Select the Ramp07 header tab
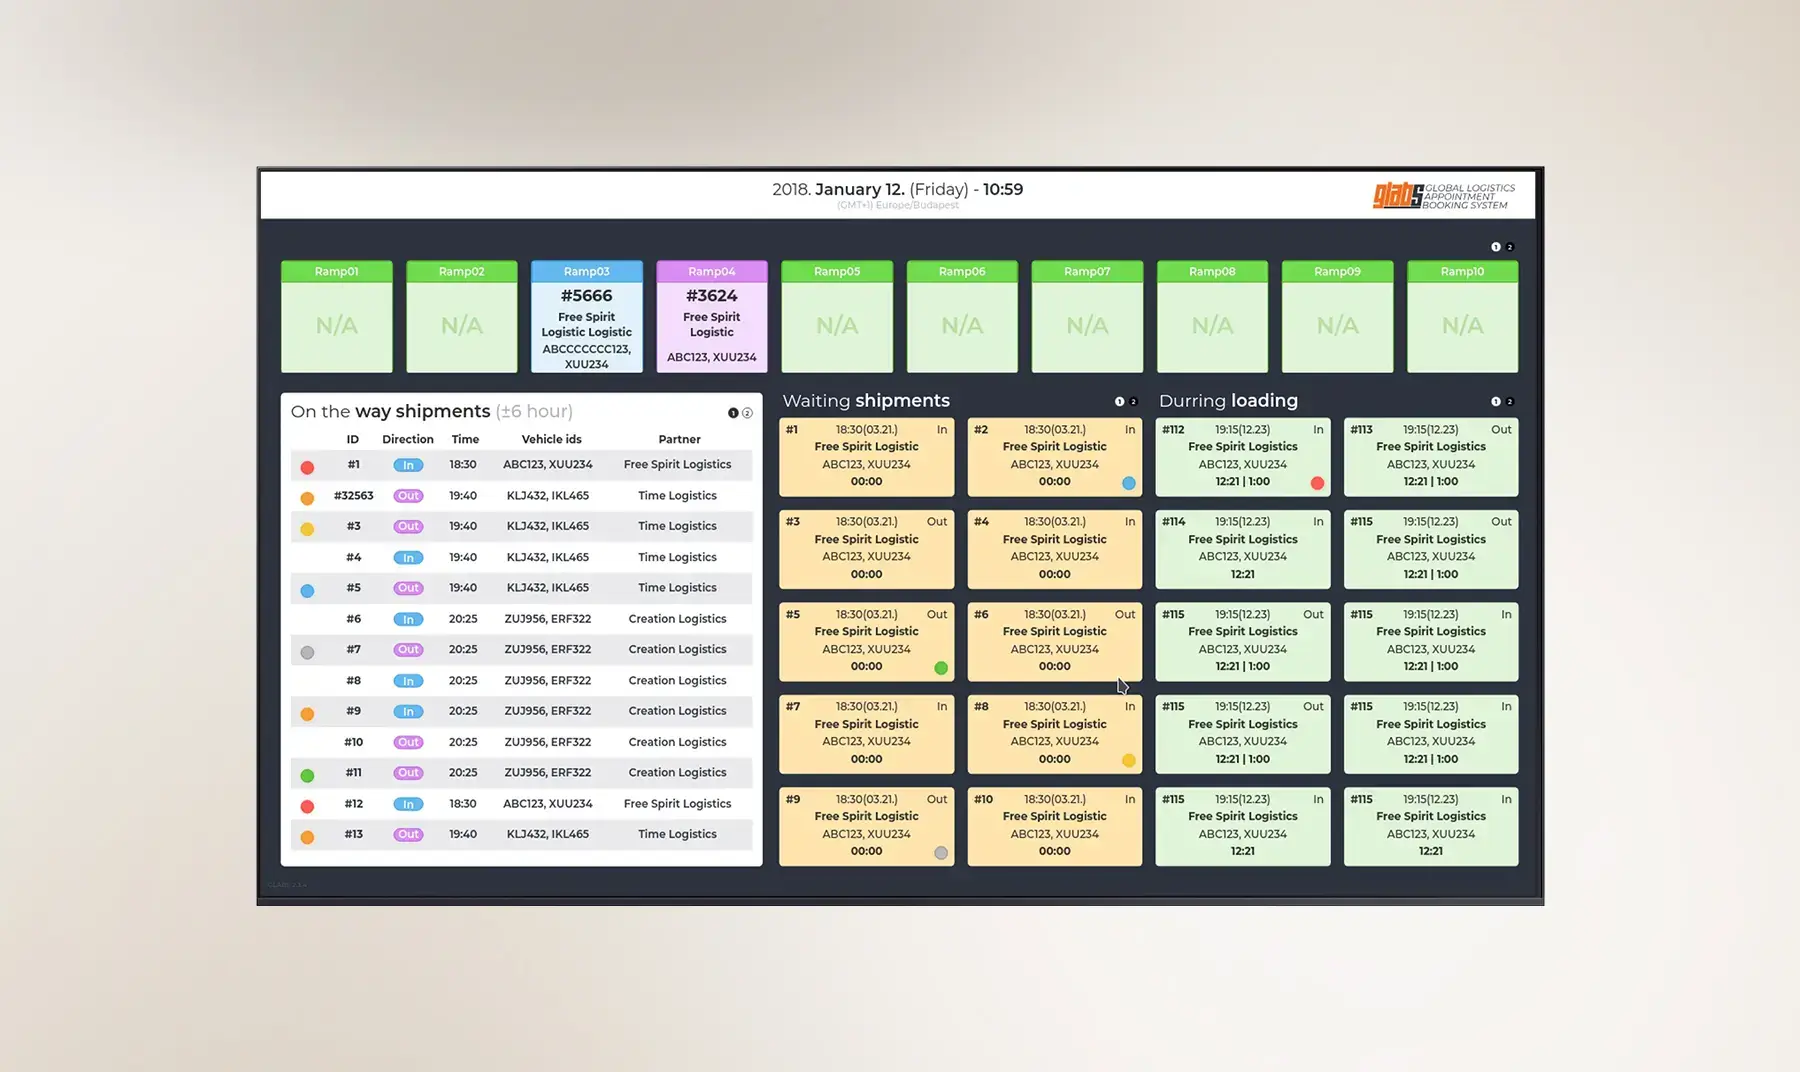The width and height of the screenshot is (1800, 1072). pyautogui.click(x=1086, y=271)
